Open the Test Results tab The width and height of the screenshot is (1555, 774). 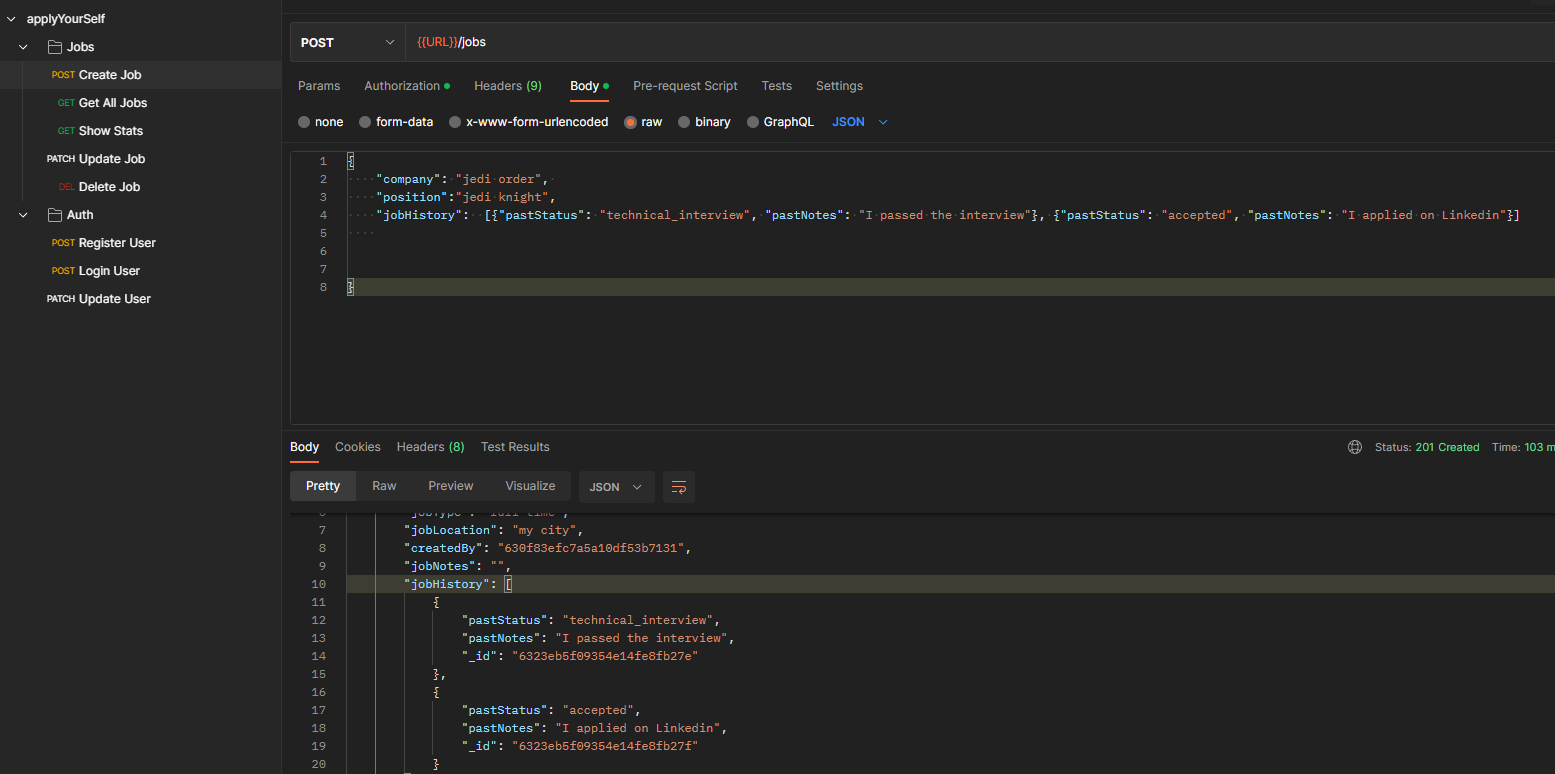515,447
